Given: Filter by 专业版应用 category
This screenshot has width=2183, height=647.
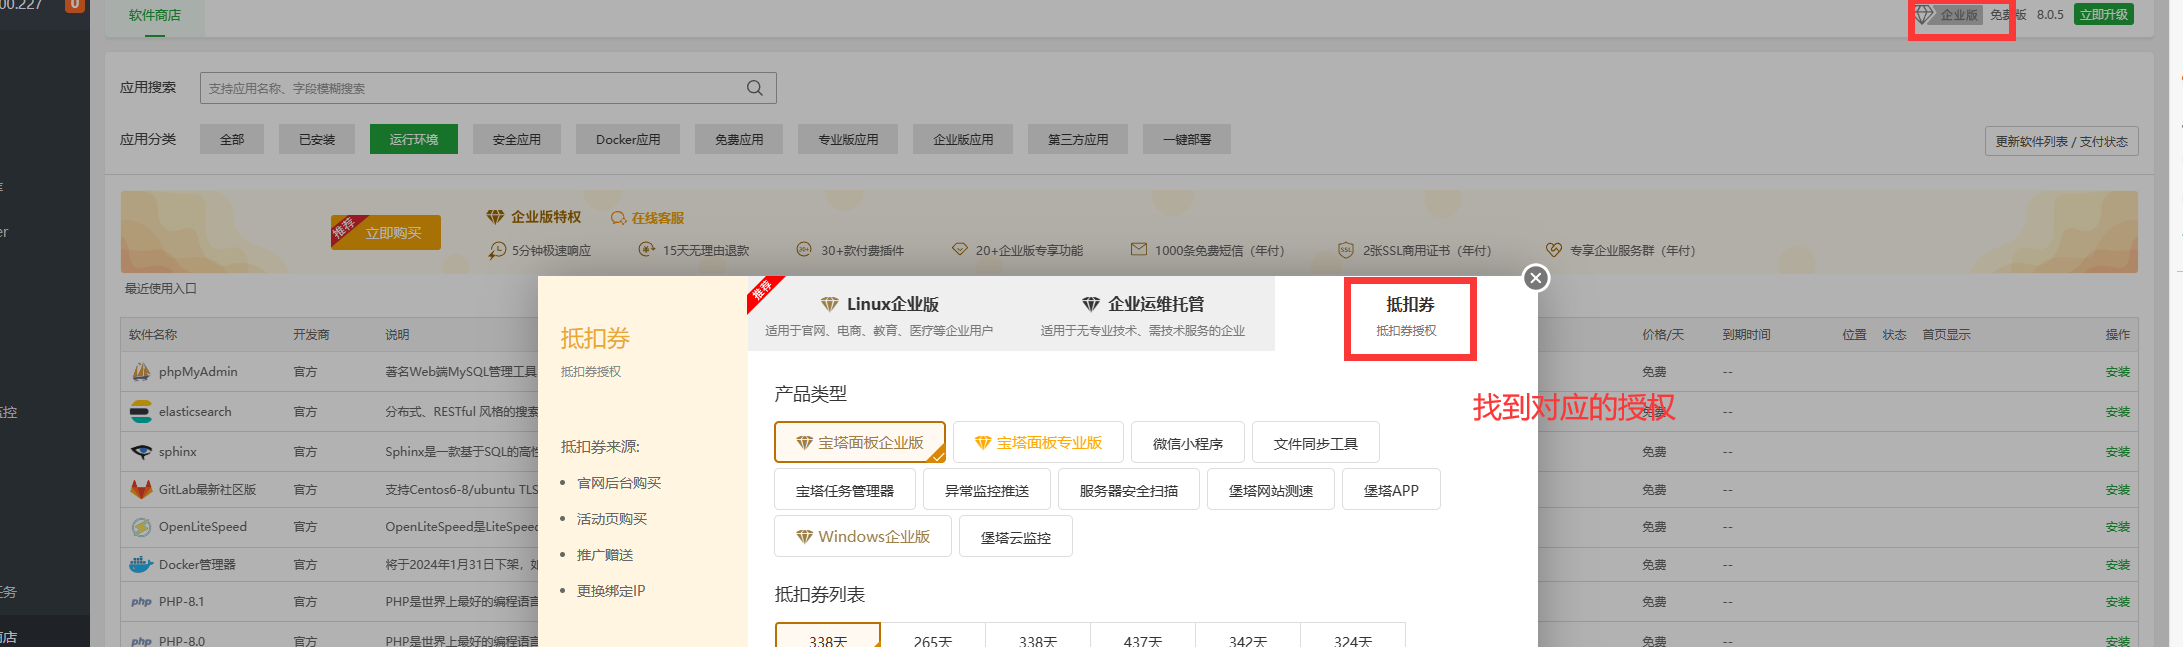Looking at the screenshot, I should point(848,139).
